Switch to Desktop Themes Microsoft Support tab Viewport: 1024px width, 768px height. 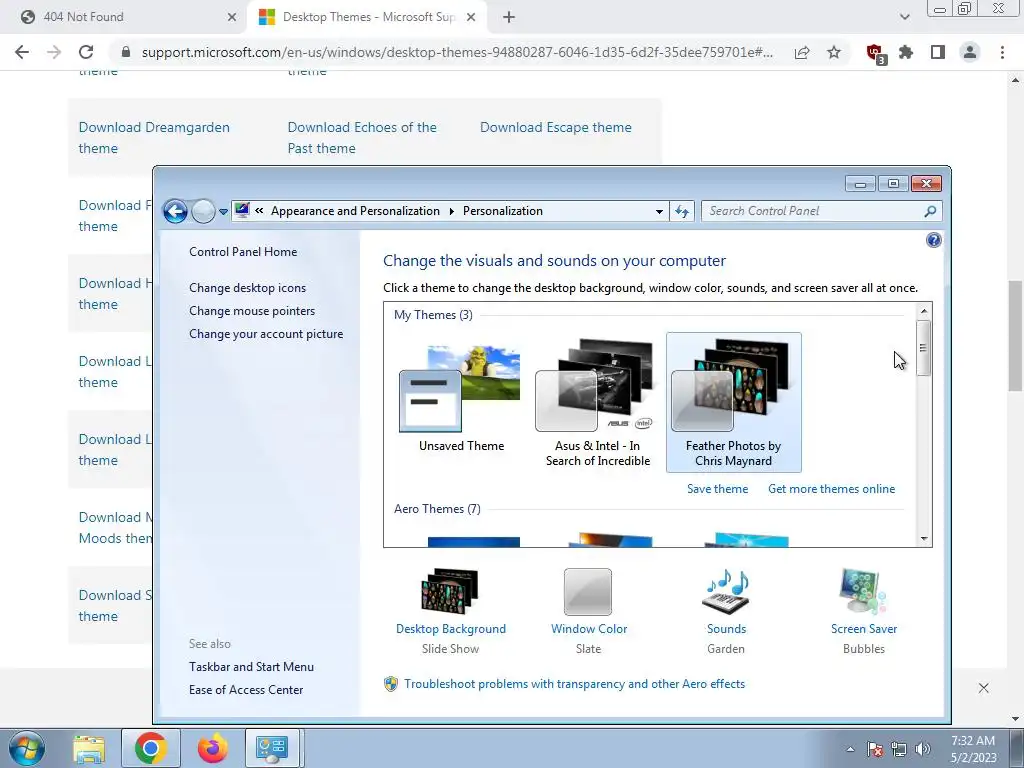[368, 17]
